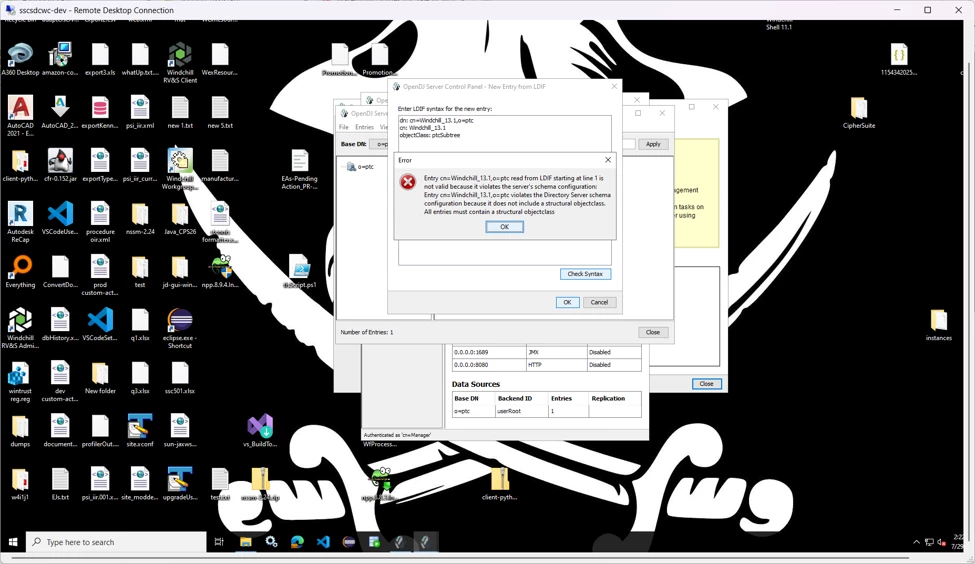Click Close in Manage Entries window
Viewport: 975px width, 564px height.
pyautogui.click(x=653, y=332)
